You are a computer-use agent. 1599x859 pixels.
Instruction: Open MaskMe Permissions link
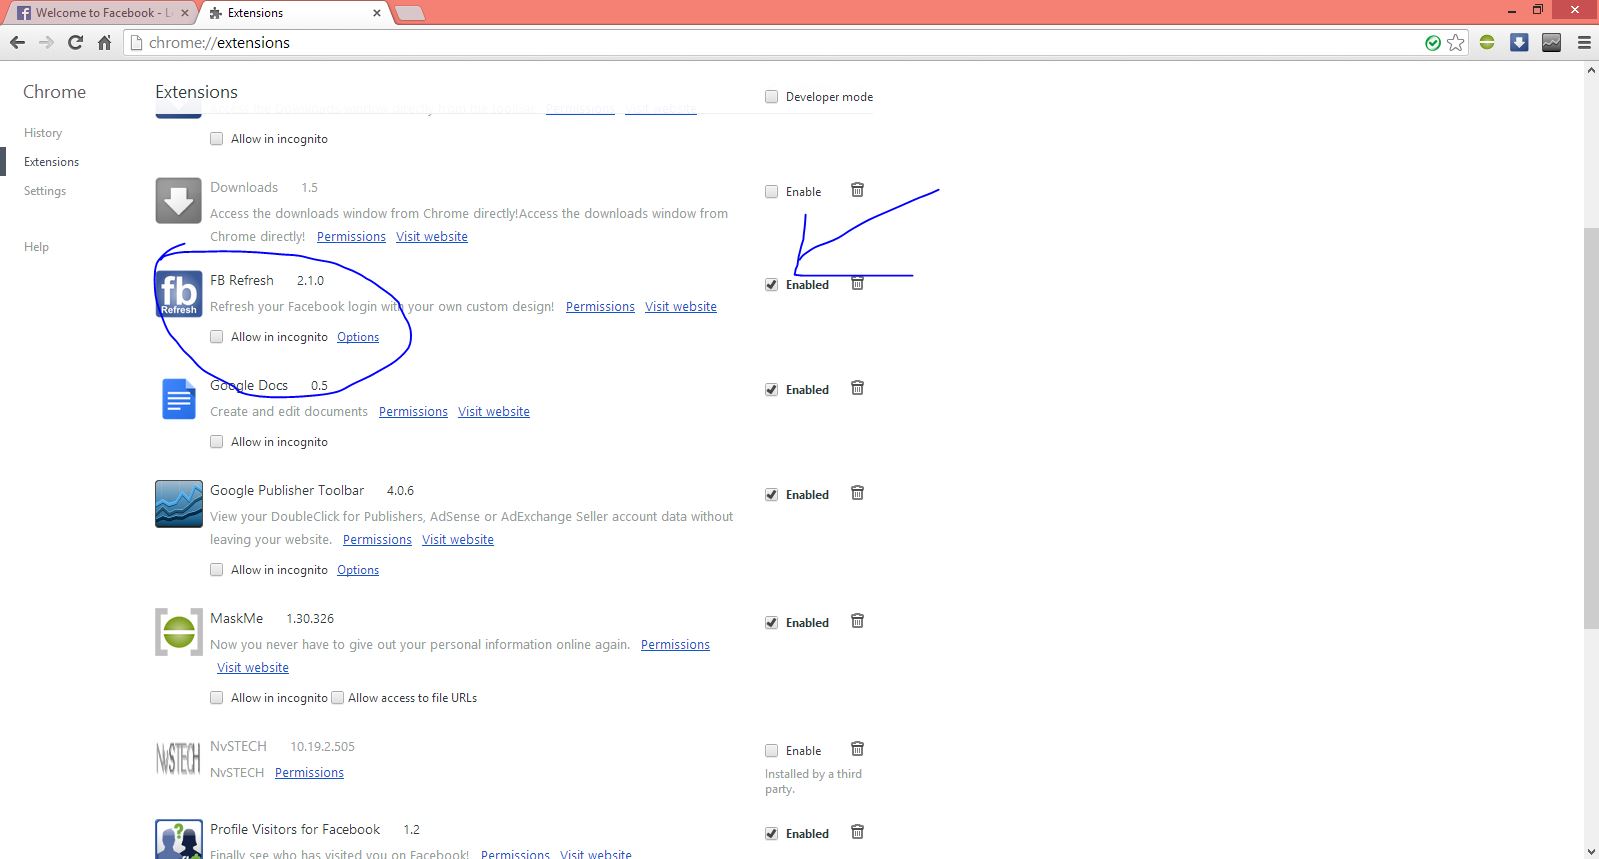675,645
